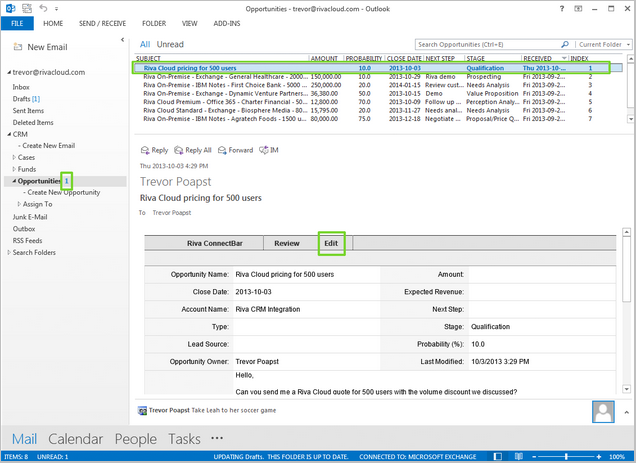Click the Reply All icon

click(x=178, y=150)
